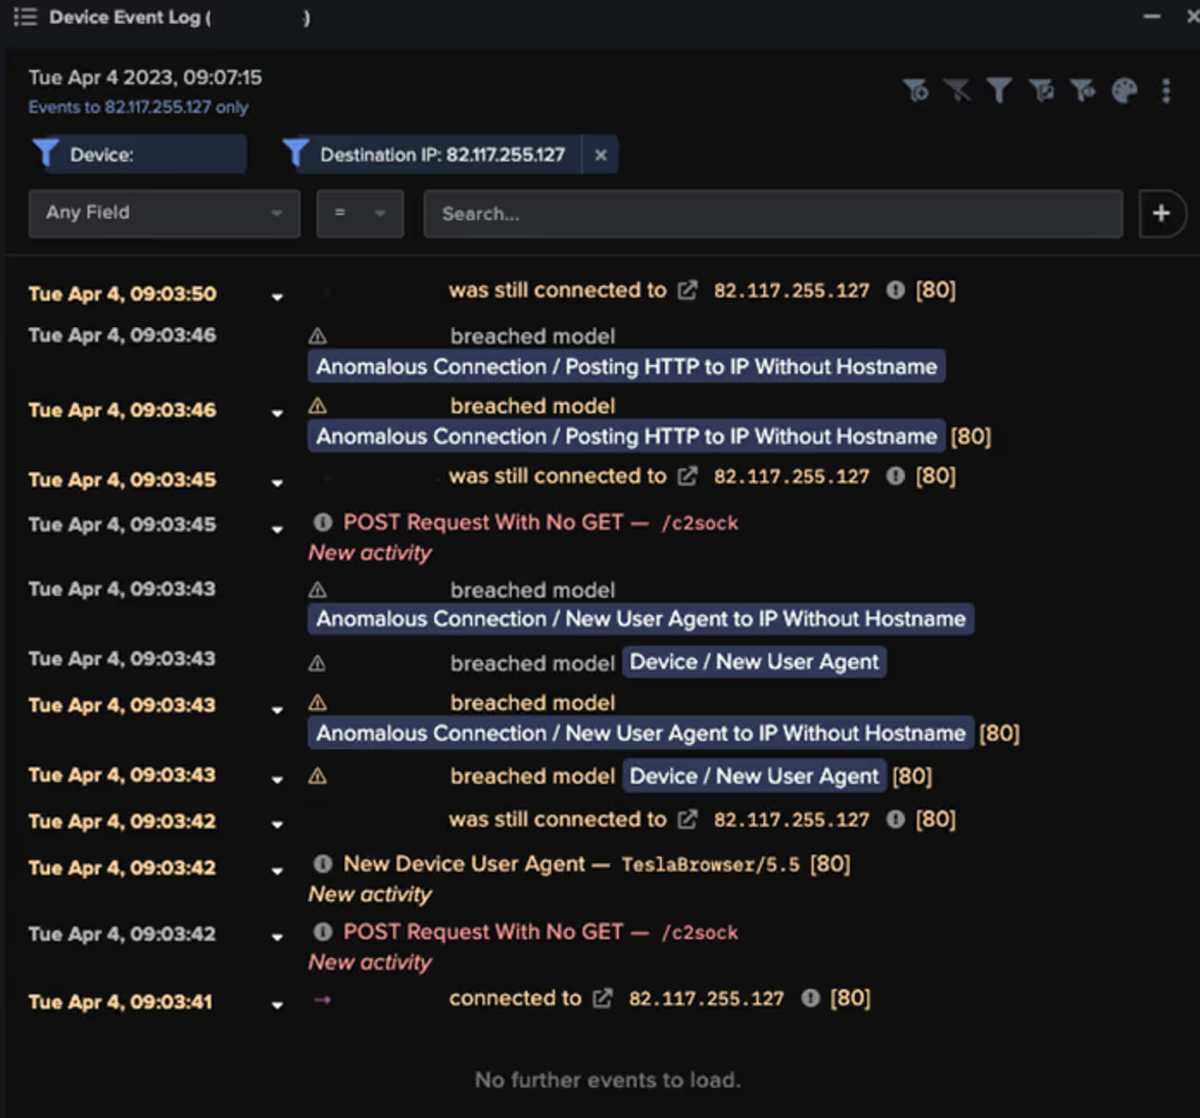Click Device / New User Agent tag without [80]
Image resolution: width=1200 pixels, height=1118 pixels.
pyautogui.click(x=754, y=662)
